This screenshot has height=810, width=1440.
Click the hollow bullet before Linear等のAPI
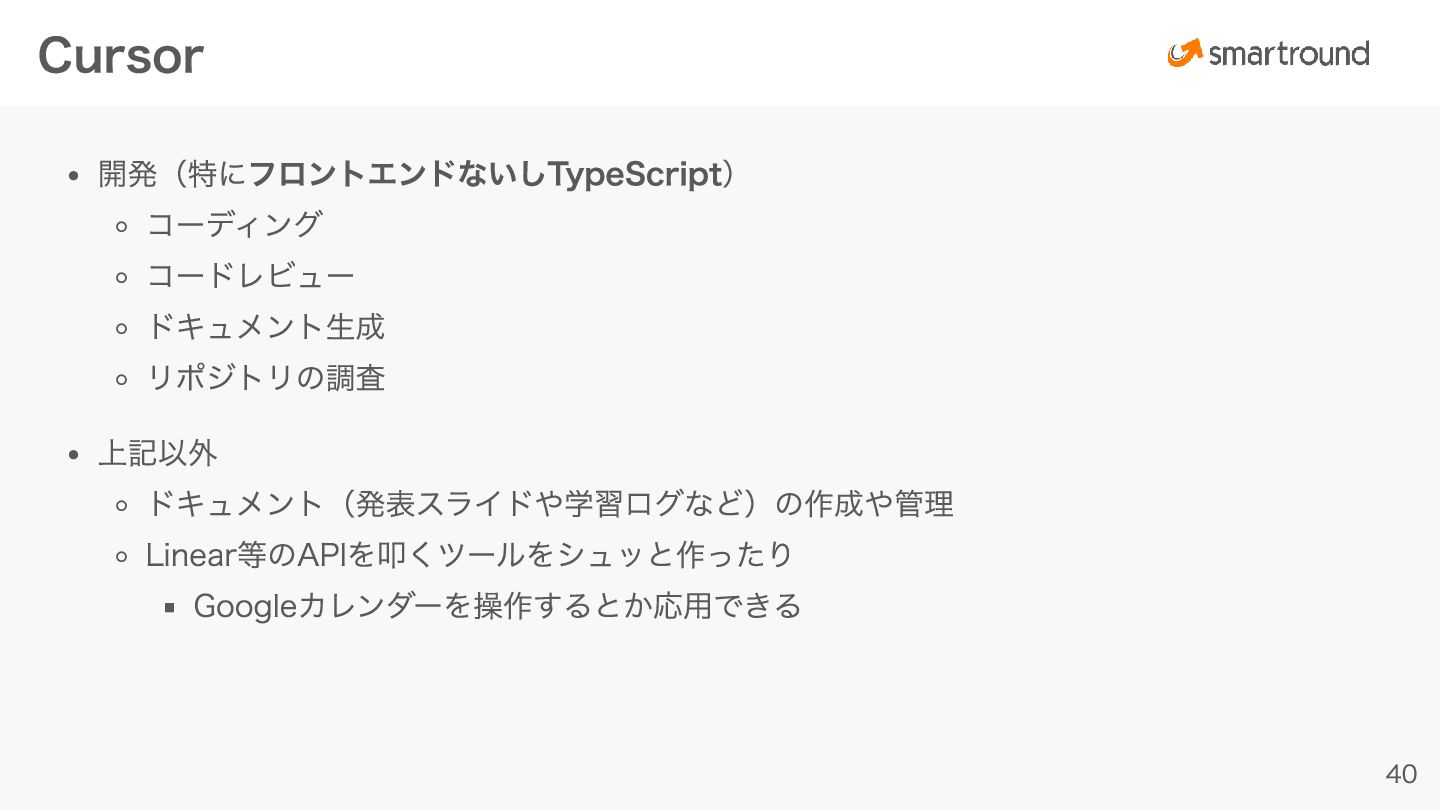[x=122, y=556]
